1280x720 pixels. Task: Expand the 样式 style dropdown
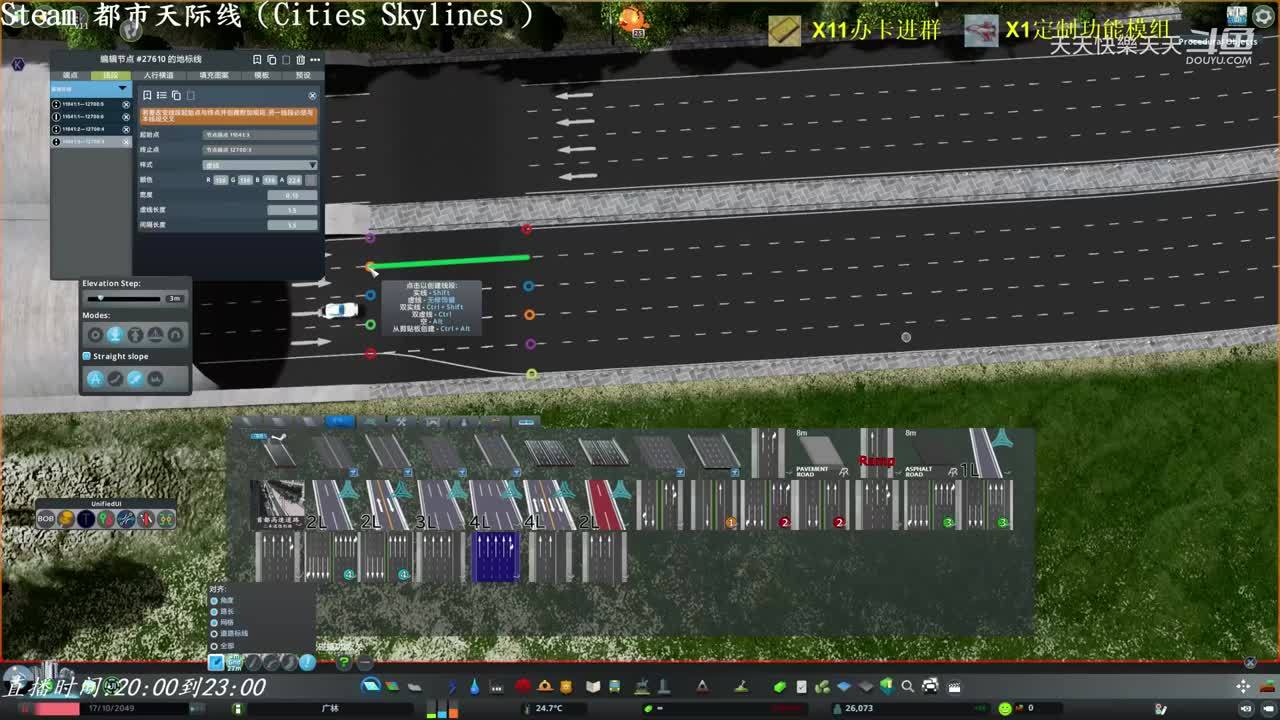(x=260, y=164)
